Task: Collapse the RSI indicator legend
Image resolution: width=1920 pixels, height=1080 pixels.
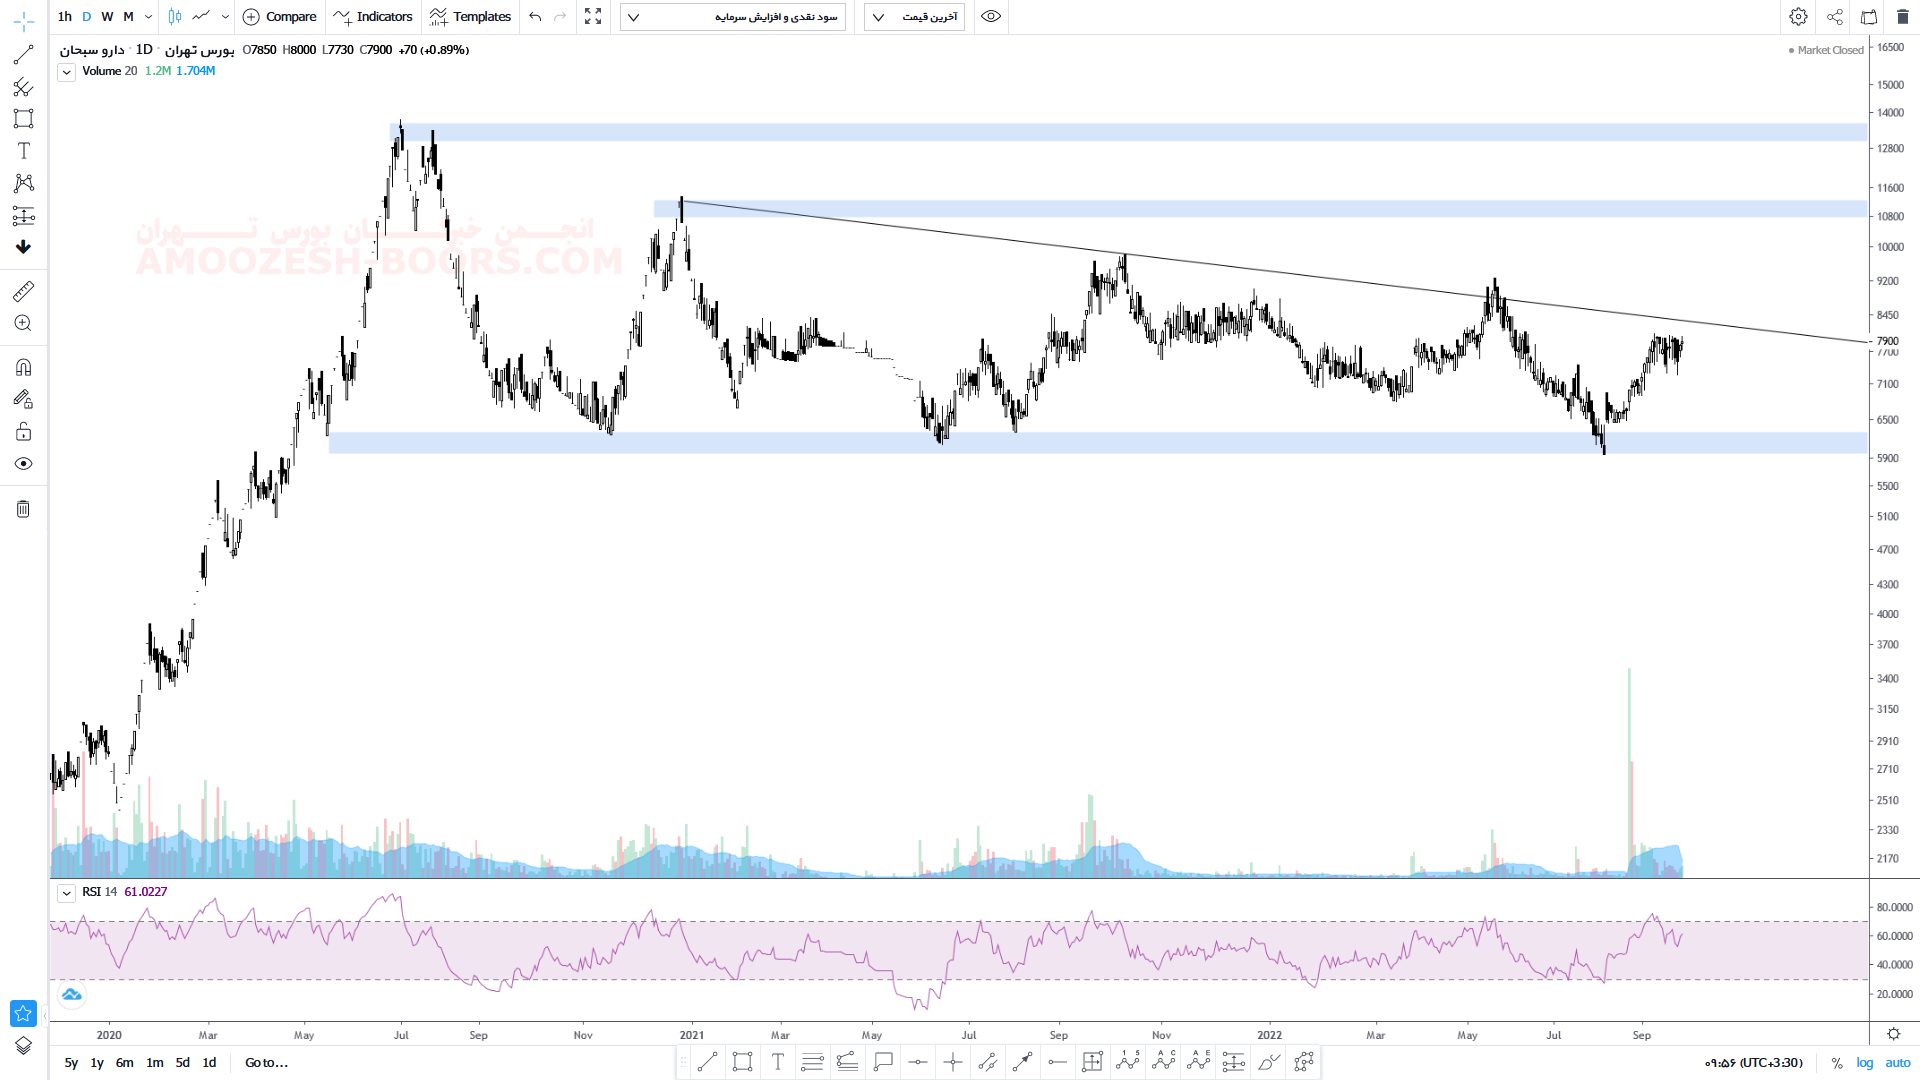Action: click(x=66, y=893)
